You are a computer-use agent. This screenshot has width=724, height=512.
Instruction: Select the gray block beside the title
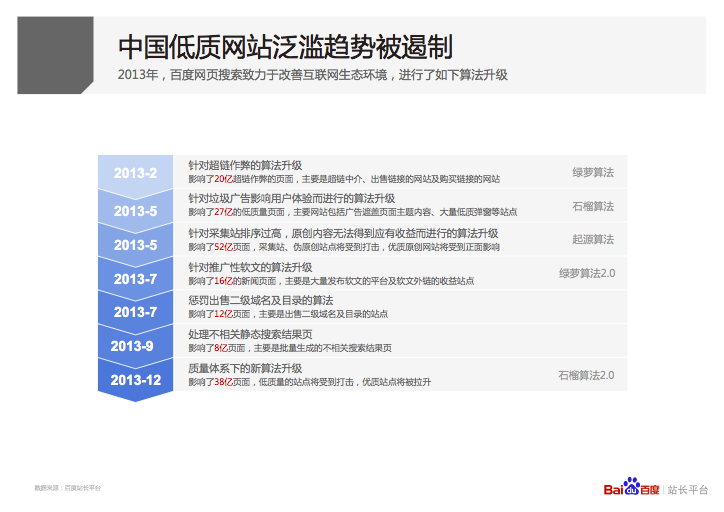[55, 55]
